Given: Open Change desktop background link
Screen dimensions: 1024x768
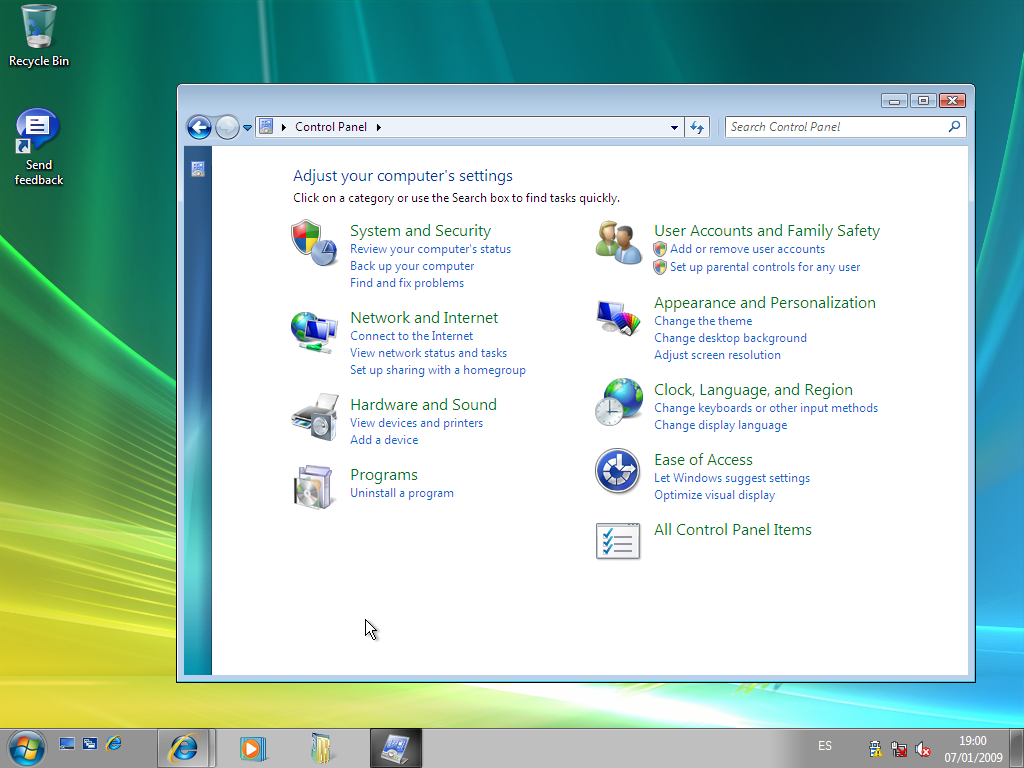Looking at the screenshot, I should 730,338.
